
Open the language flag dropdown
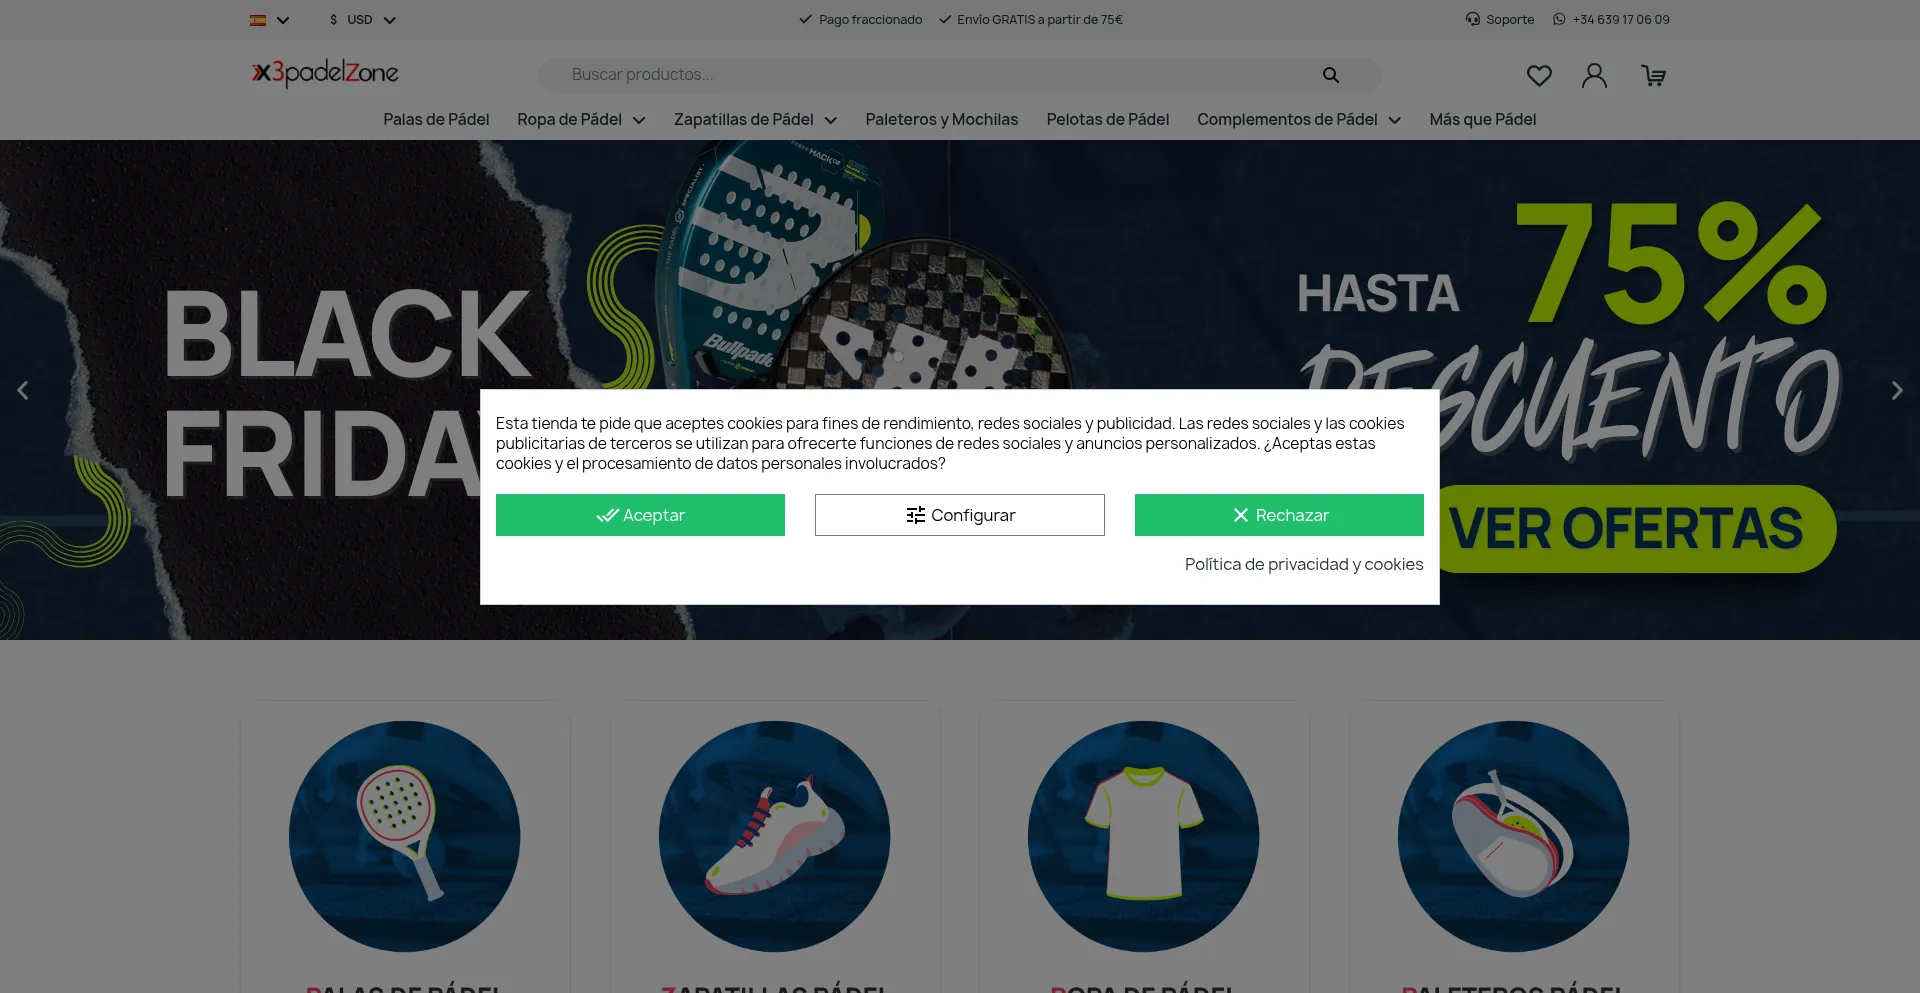point(269,20)
